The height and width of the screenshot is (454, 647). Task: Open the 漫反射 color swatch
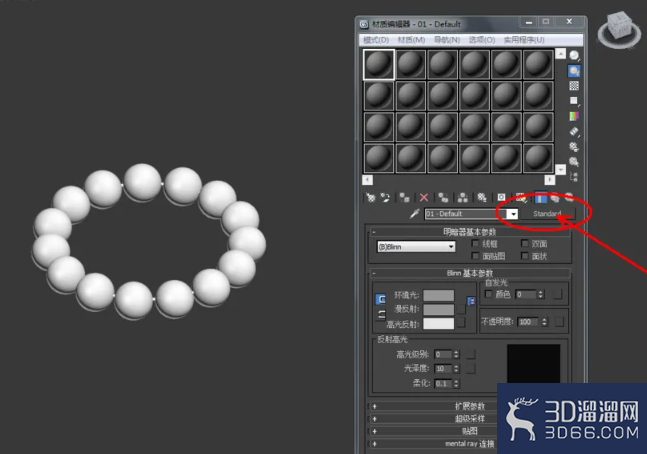439,310
